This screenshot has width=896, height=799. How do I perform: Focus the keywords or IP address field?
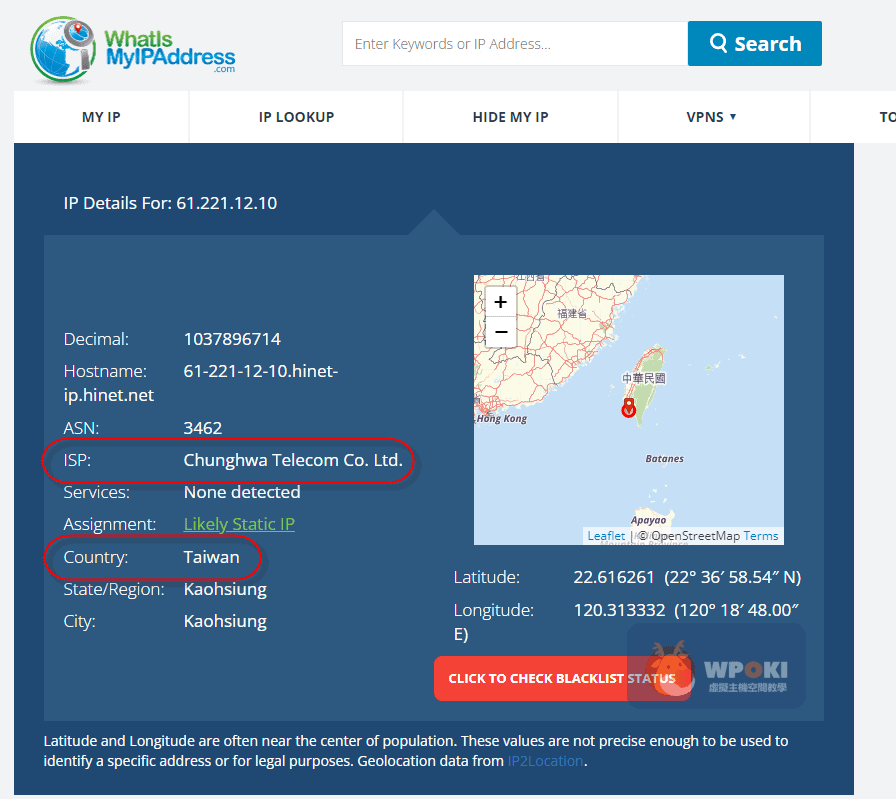514,44
